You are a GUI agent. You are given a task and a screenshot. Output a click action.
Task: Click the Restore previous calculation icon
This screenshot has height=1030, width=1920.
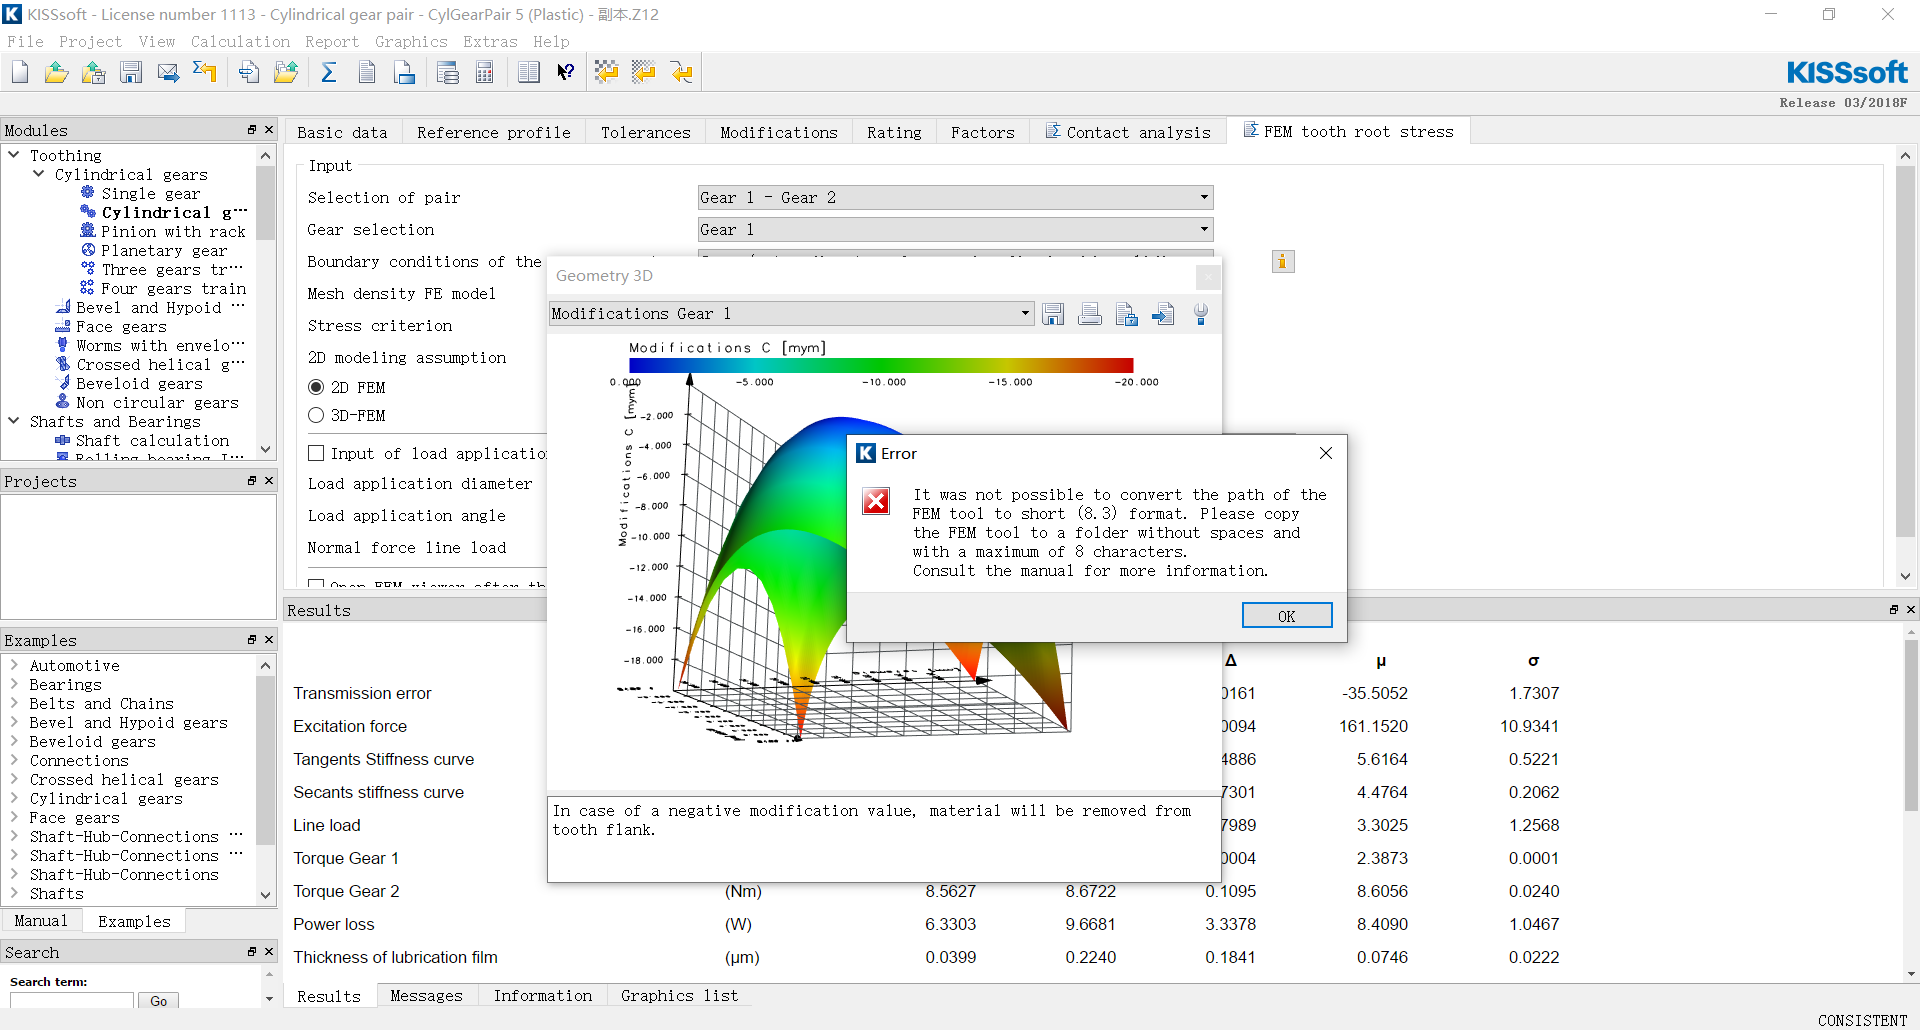point(205,72)
